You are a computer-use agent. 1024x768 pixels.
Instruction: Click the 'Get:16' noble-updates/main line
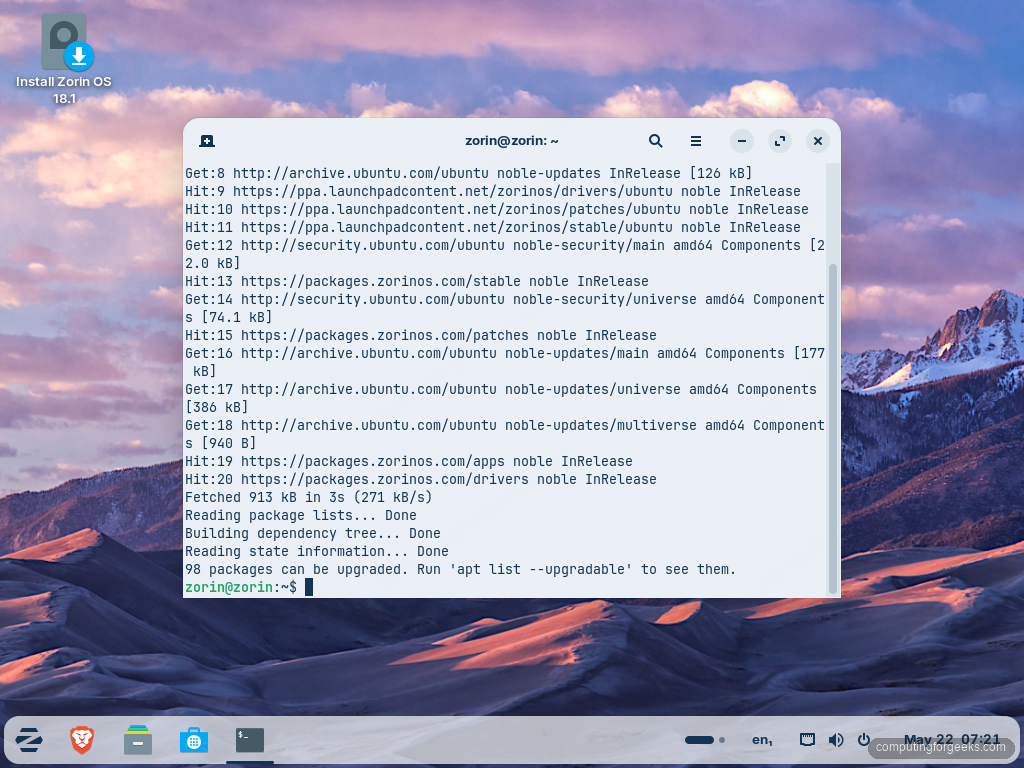pyautogui.click(x=505, y=362)
